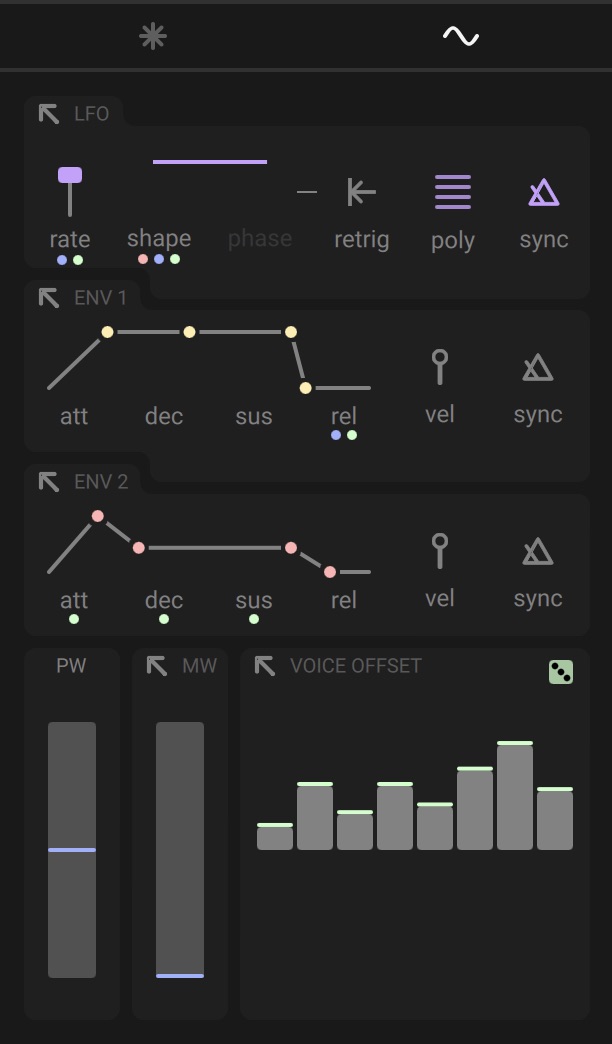This screenshot has height=1044, width=612.
Task: Toggle LFO retrig icon
Action: pos(362,192)
